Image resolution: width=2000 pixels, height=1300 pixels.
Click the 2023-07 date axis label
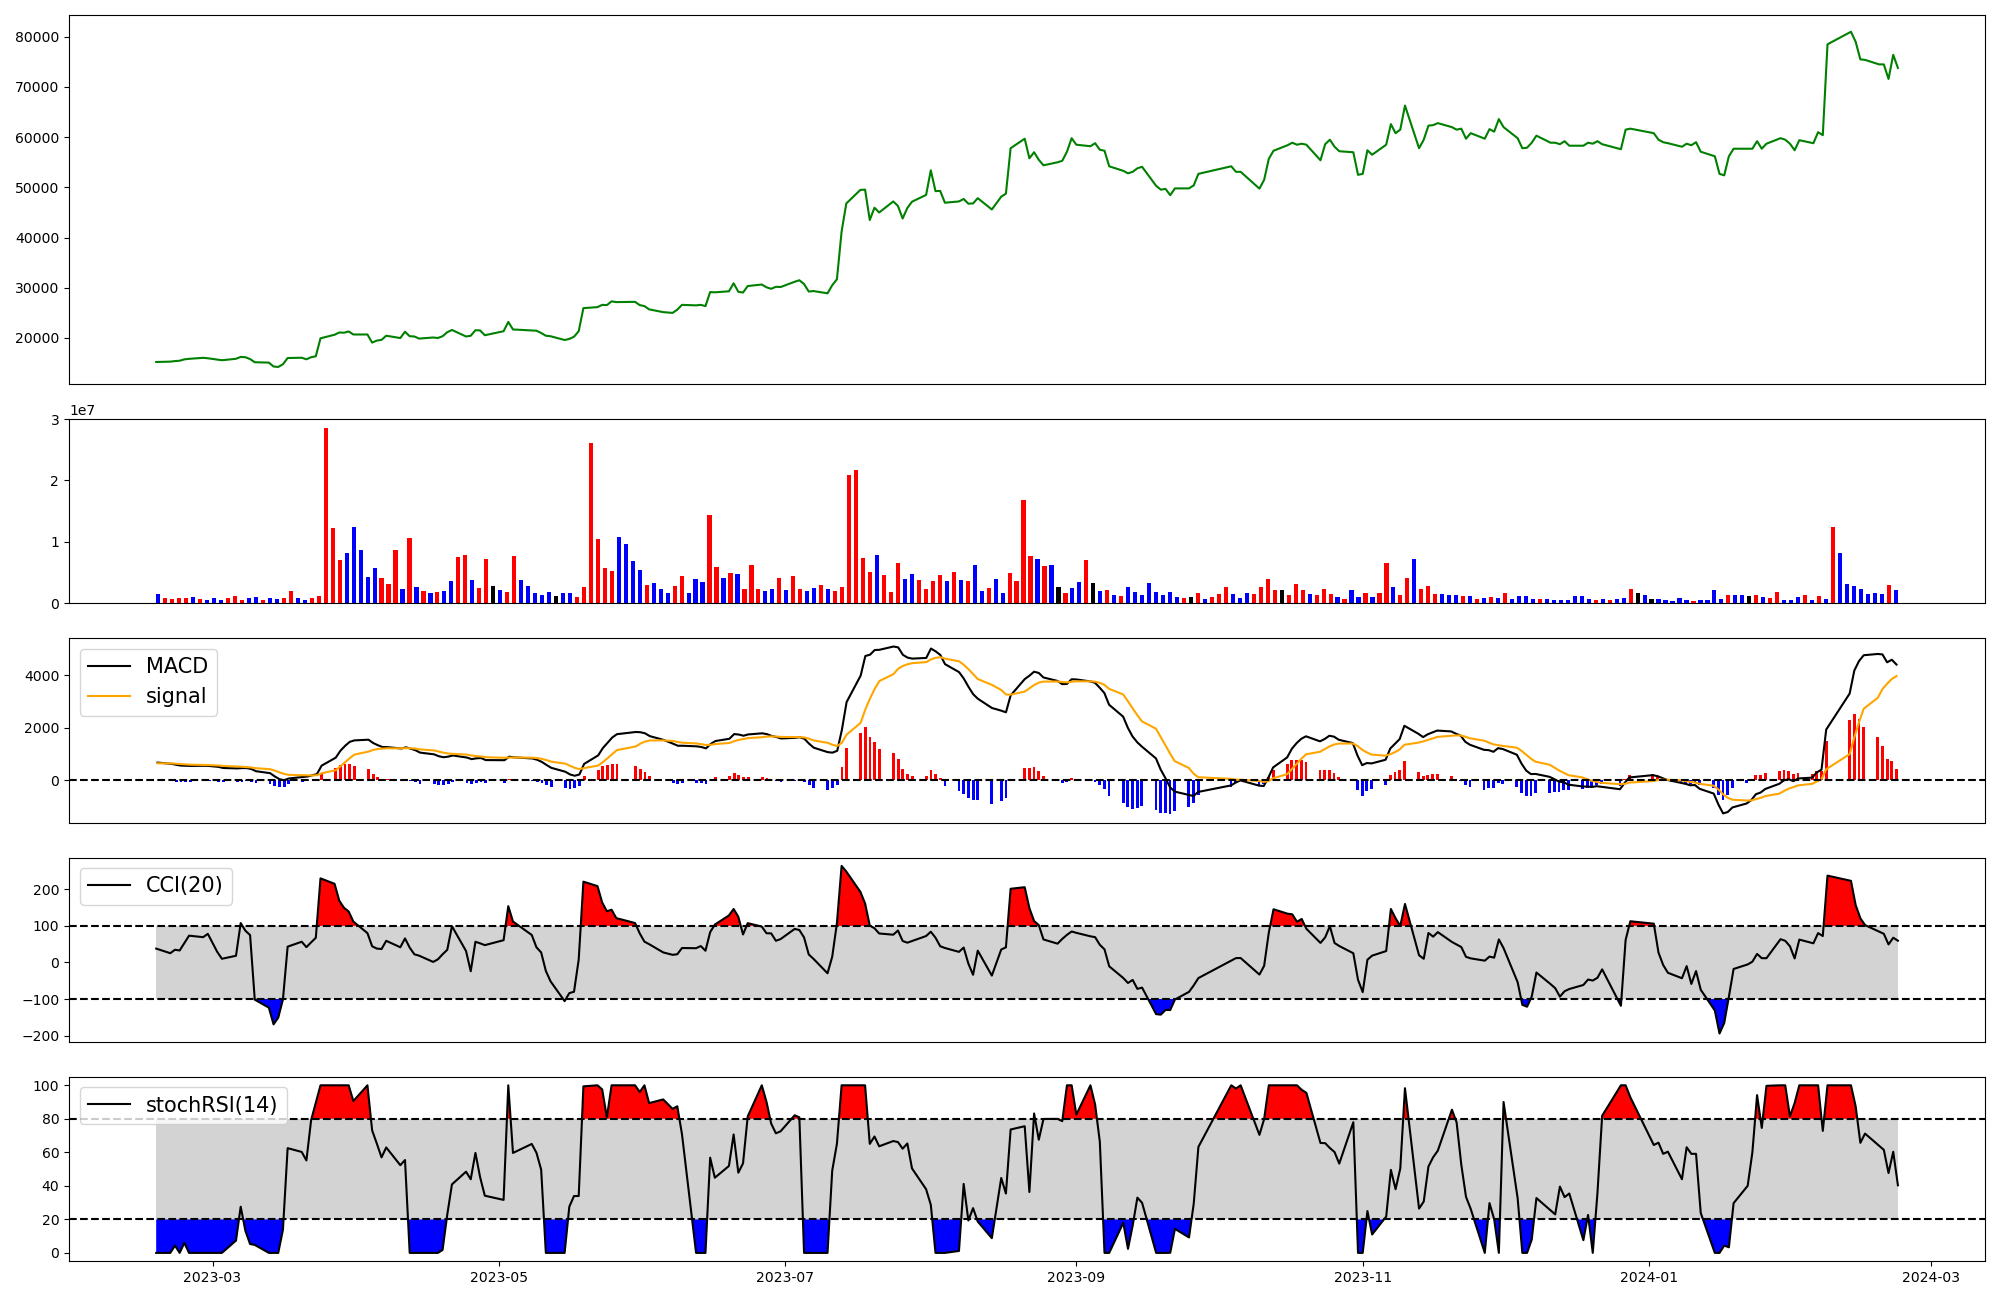(x=785, y=1277)
